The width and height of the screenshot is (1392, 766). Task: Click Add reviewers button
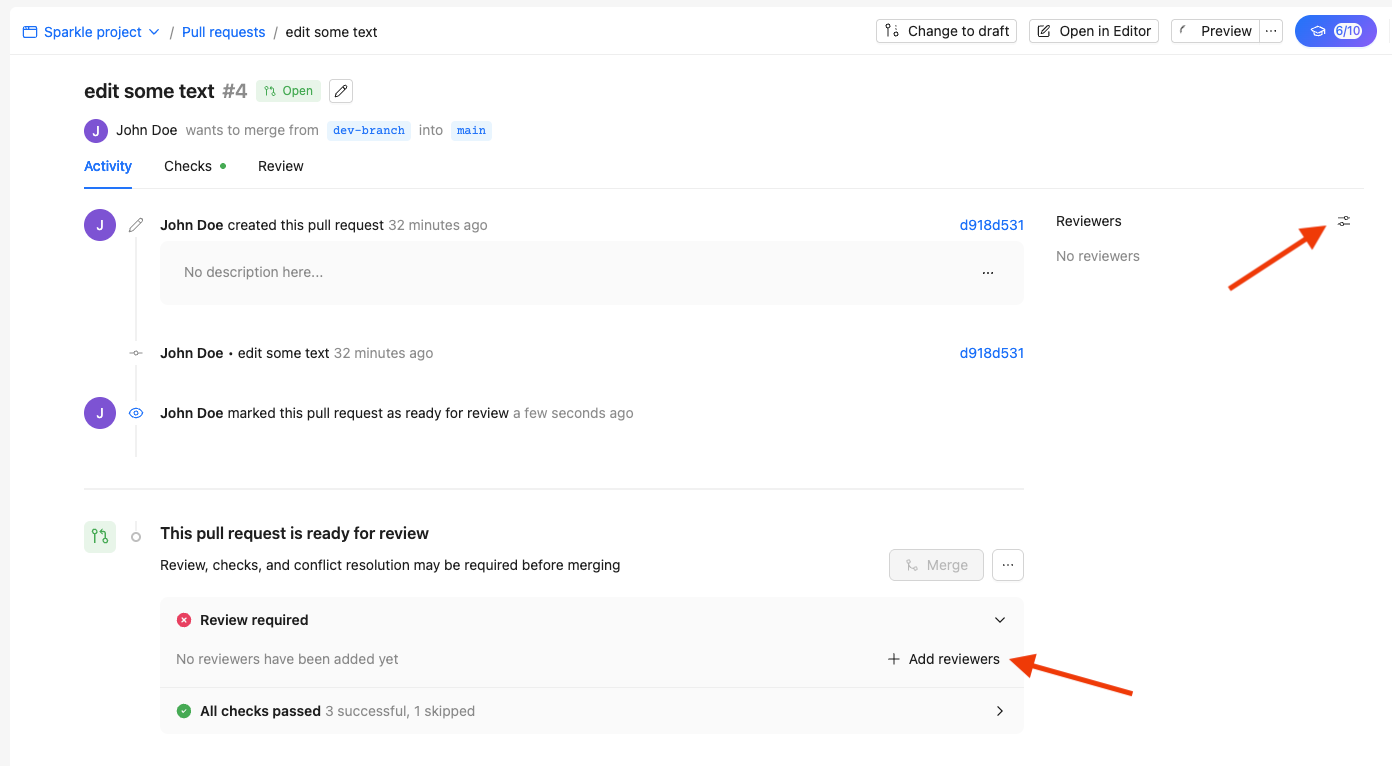pos(943,659)
